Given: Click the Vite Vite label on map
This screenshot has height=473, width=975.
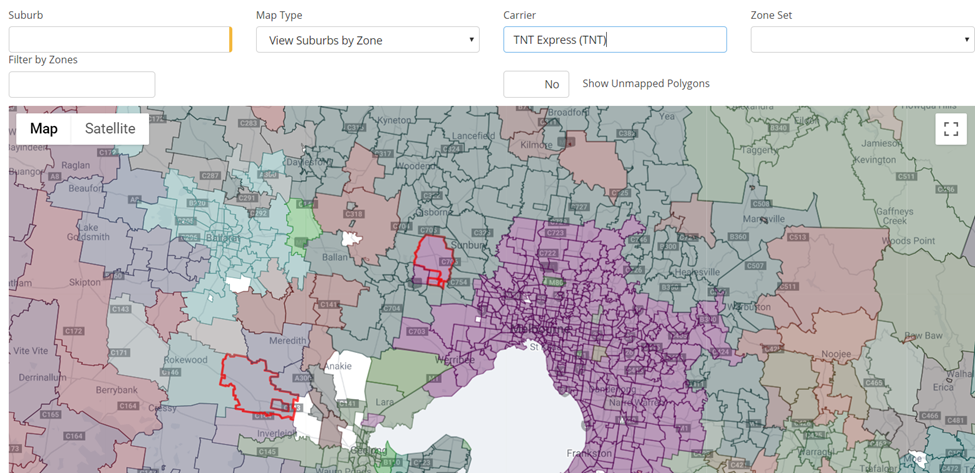Looking at the screenshot, I should 30,351.
